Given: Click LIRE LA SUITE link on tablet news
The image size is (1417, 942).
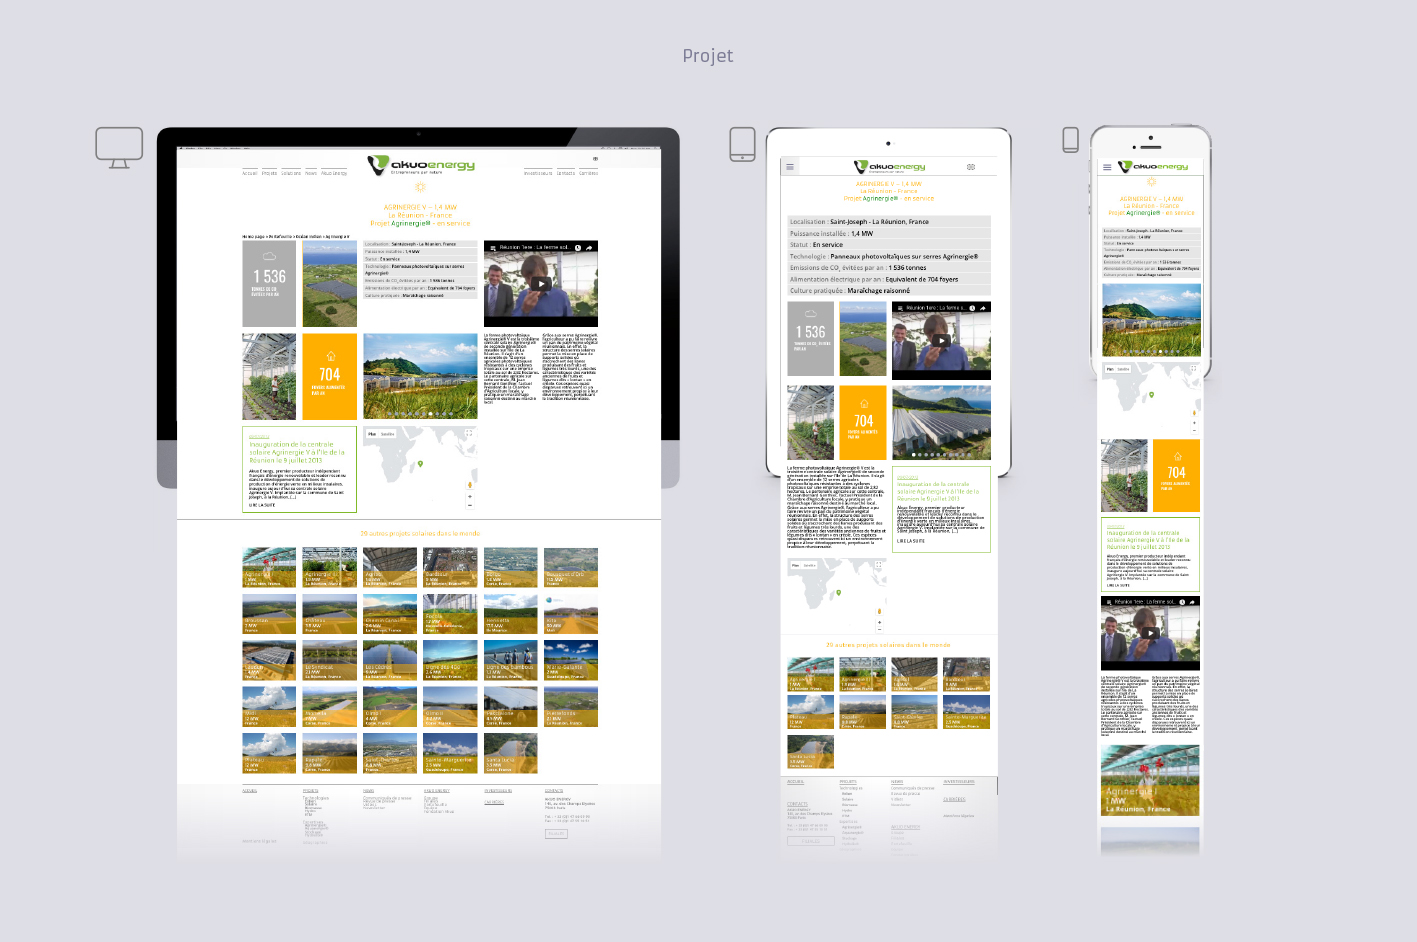Looking at the screenshot, I should click(x=911, y=541).
